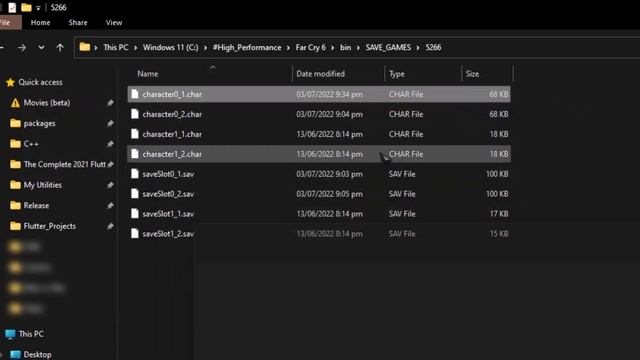The height and width of the screenshot is (360, 640).
Task: Click bin breadcrumb in address bar
Action: click(x=345, y=47)
